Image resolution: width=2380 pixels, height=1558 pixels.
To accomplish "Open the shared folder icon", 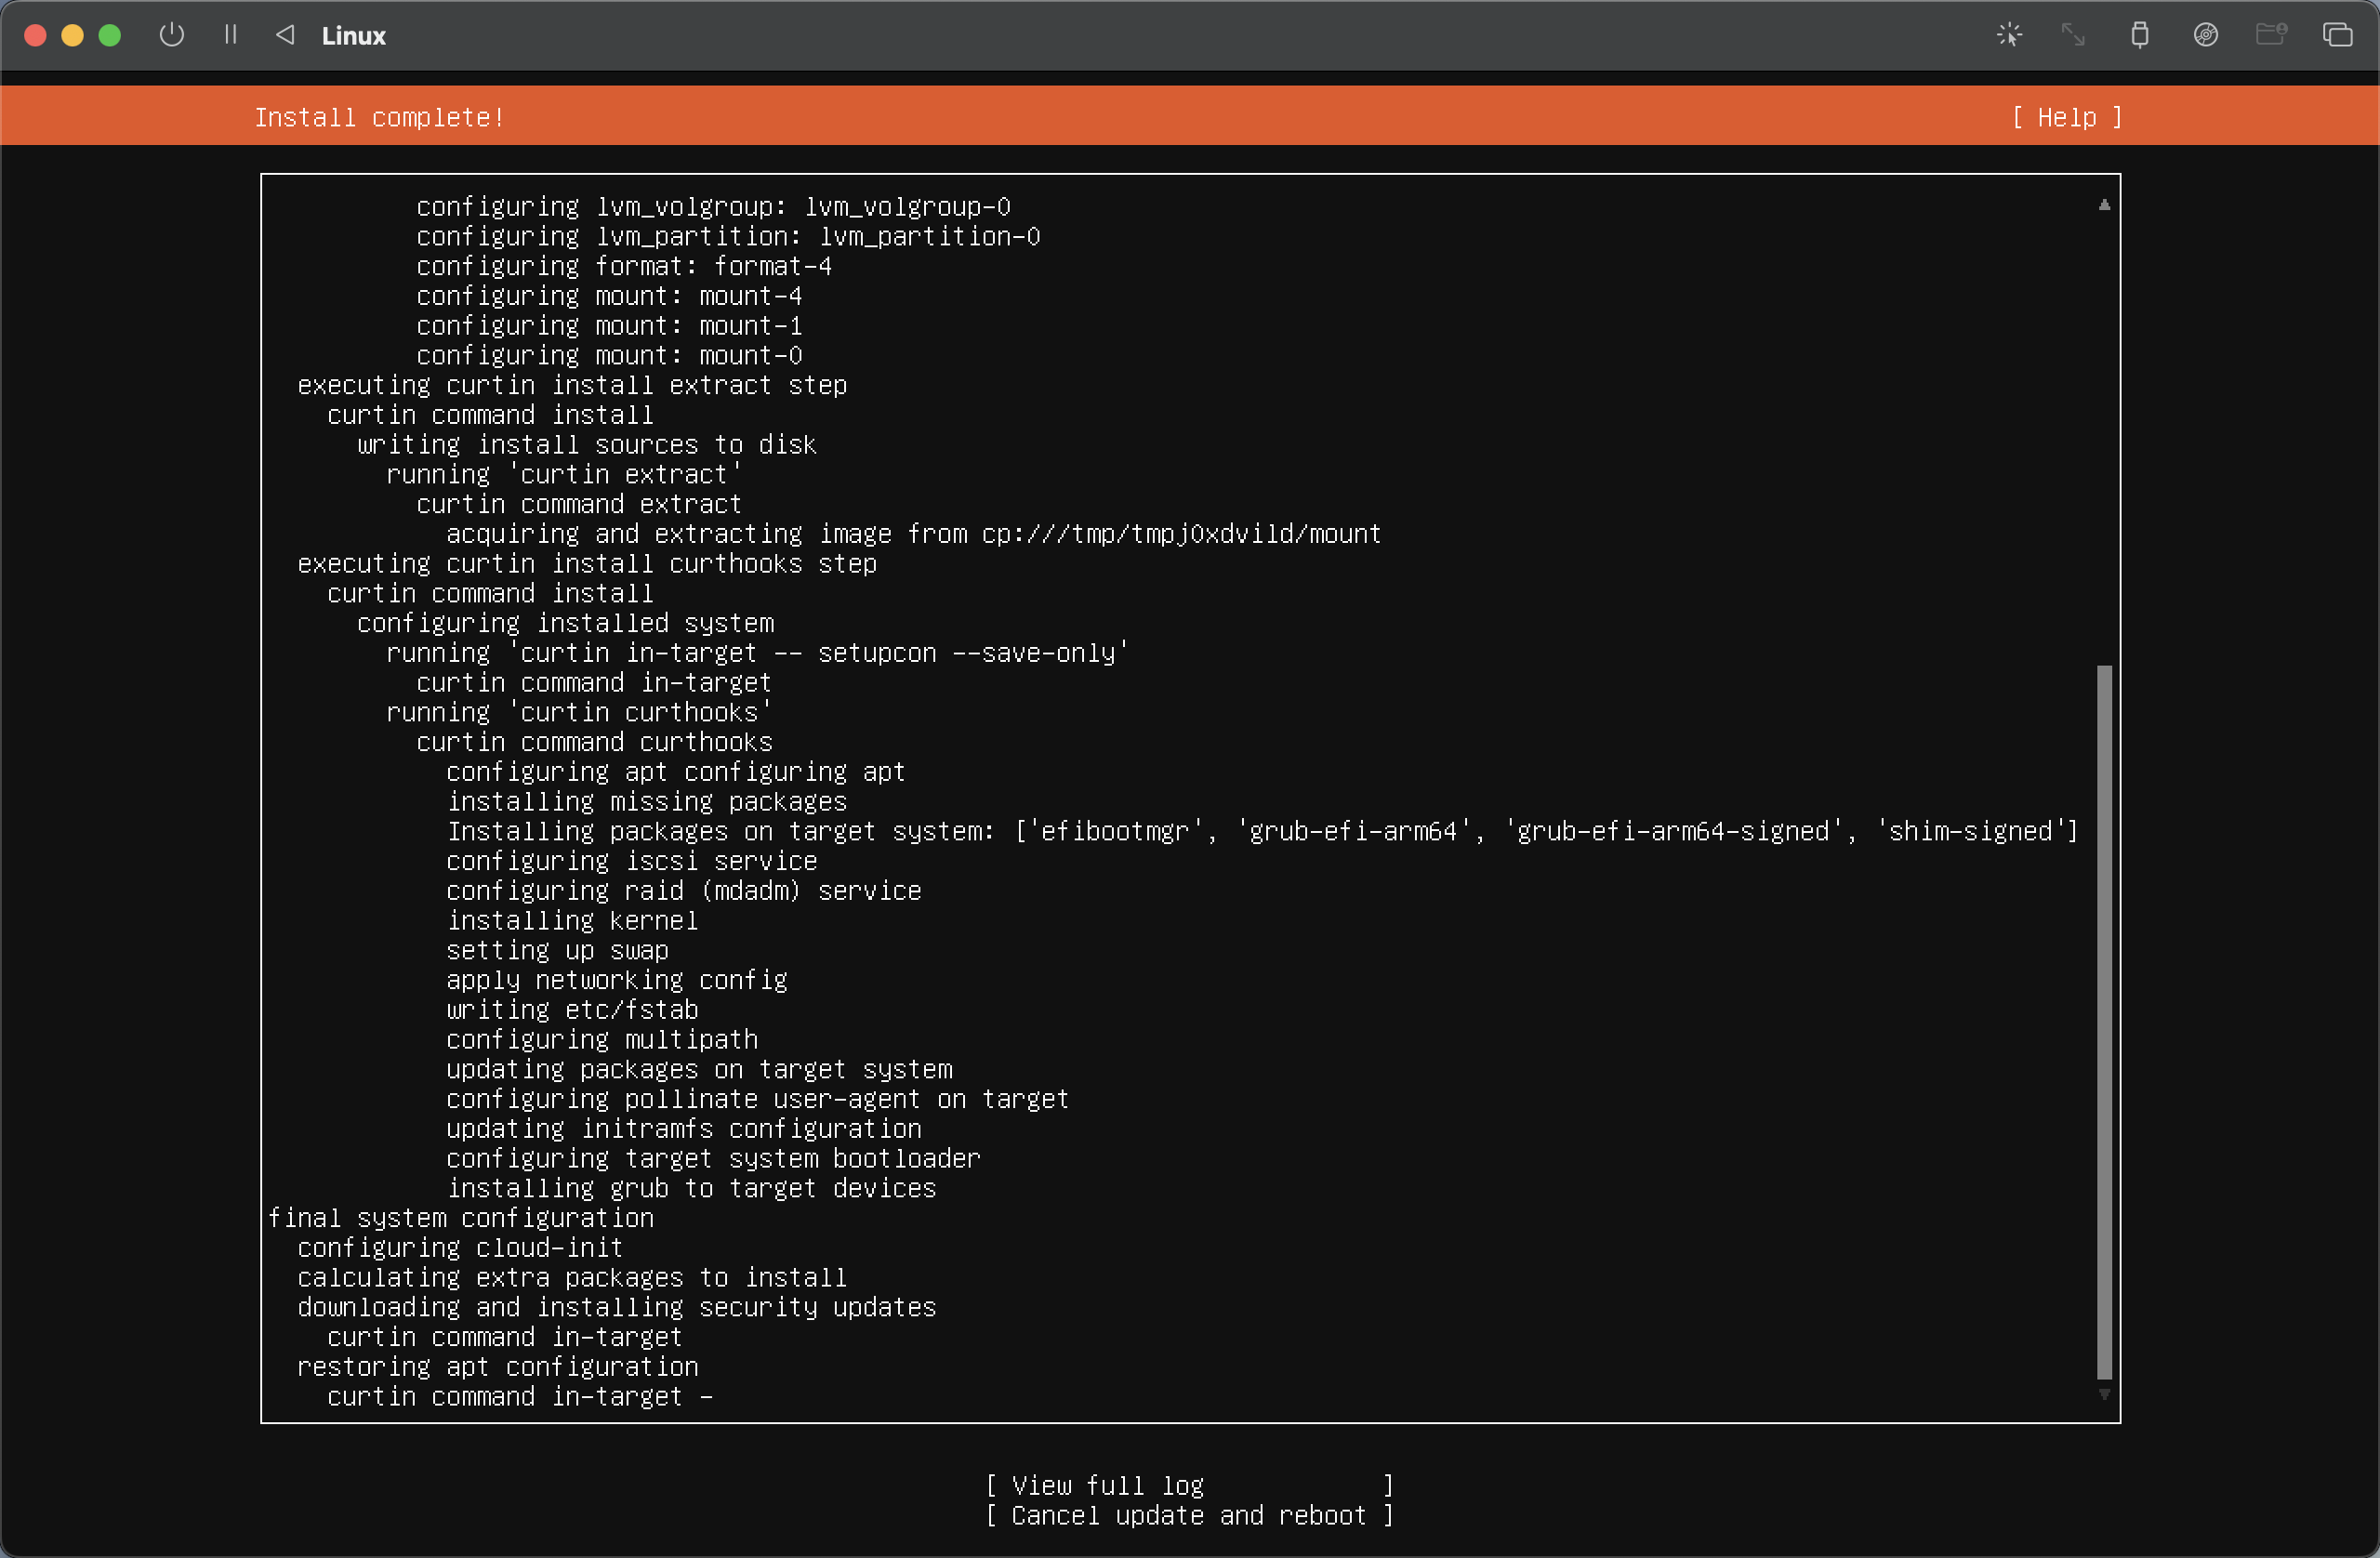I will [x=2271, y=35].
